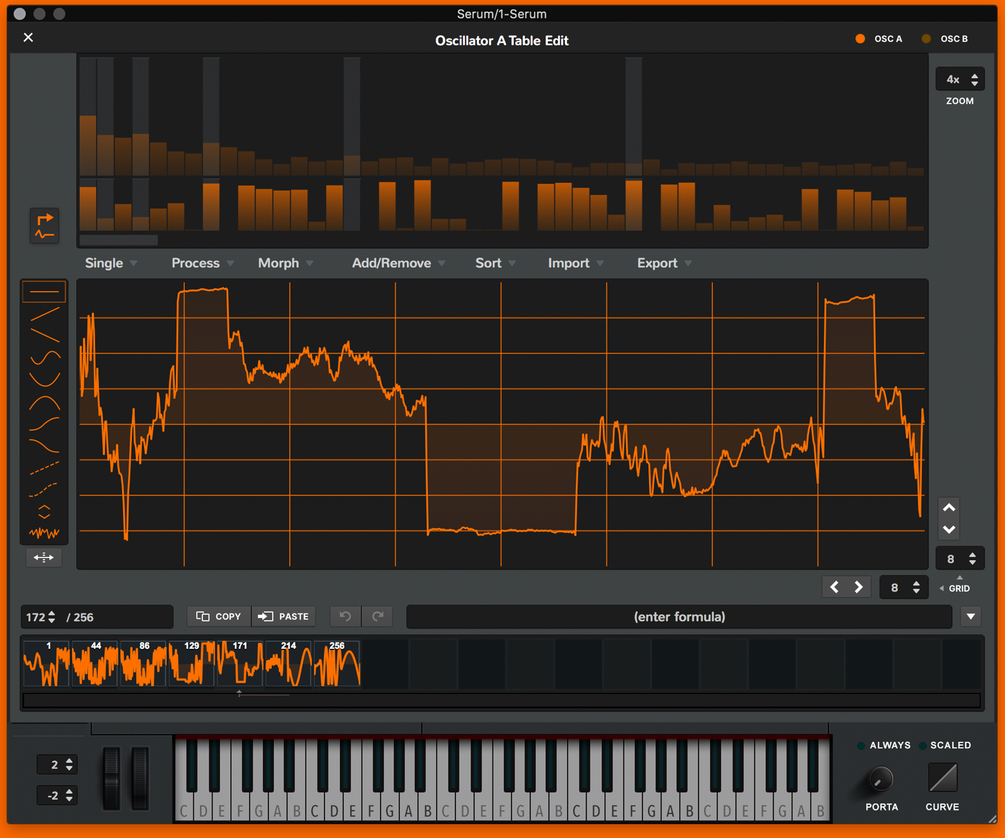The width and height of the screenshot is (1005, 838).
Task: Open the Process menu
Action: click(203, 263)
